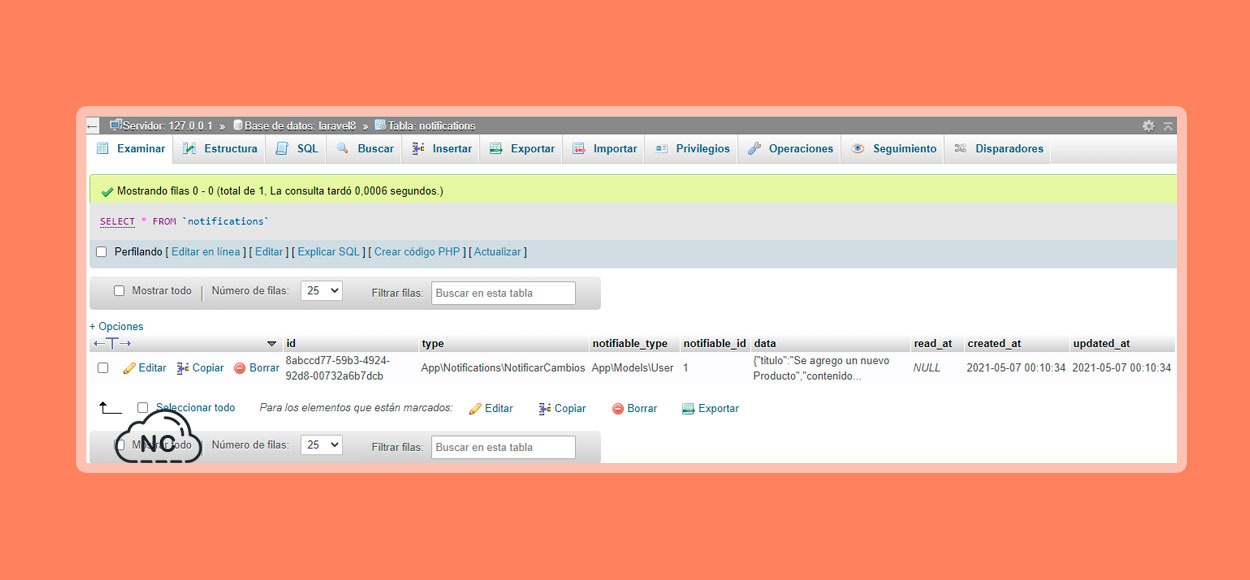Image resolution: width=1250 pixels, height=580 pixels.
Task: Click the upper Filtrar filas search field
Action: (504, 293)
